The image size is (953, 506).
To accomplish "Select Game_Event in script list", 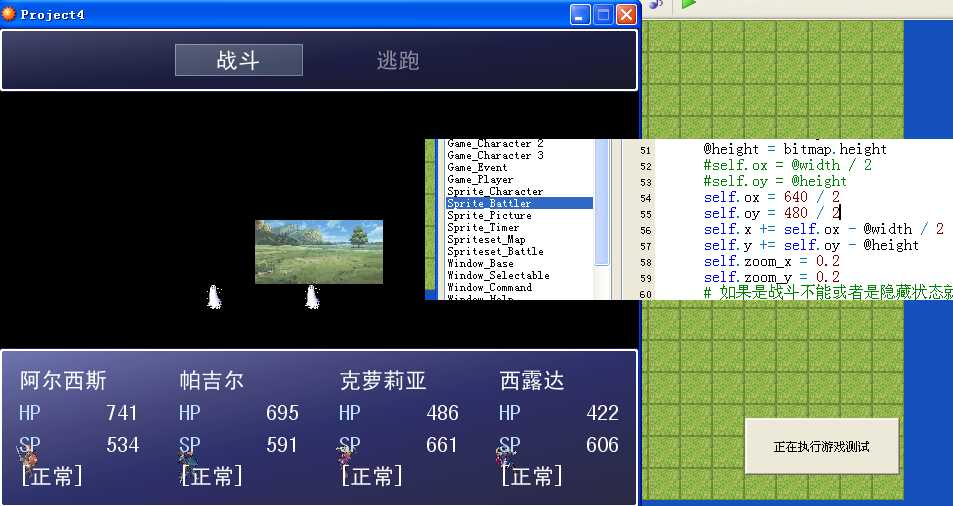I will click(x=477, y=168).
